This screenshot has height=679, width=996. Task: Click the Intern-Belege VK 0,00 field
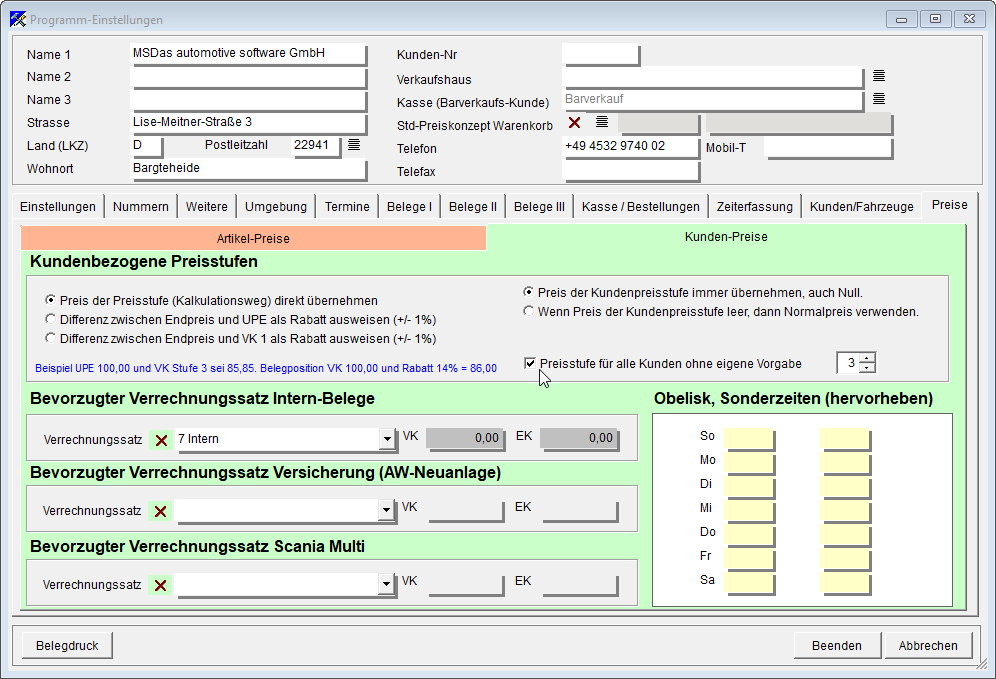point(465,438)
